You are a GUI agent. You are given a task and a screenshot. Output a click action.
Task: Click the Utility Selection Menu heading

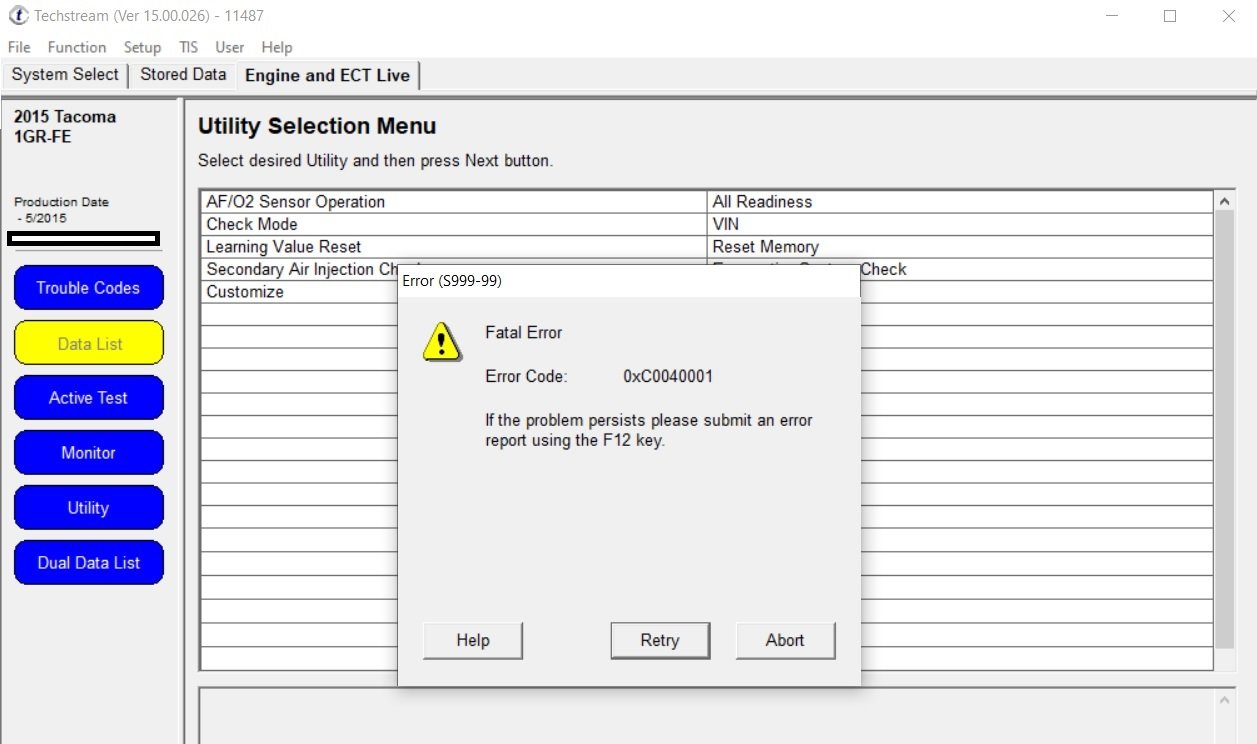pyautogui.click(x=317, y=126)
